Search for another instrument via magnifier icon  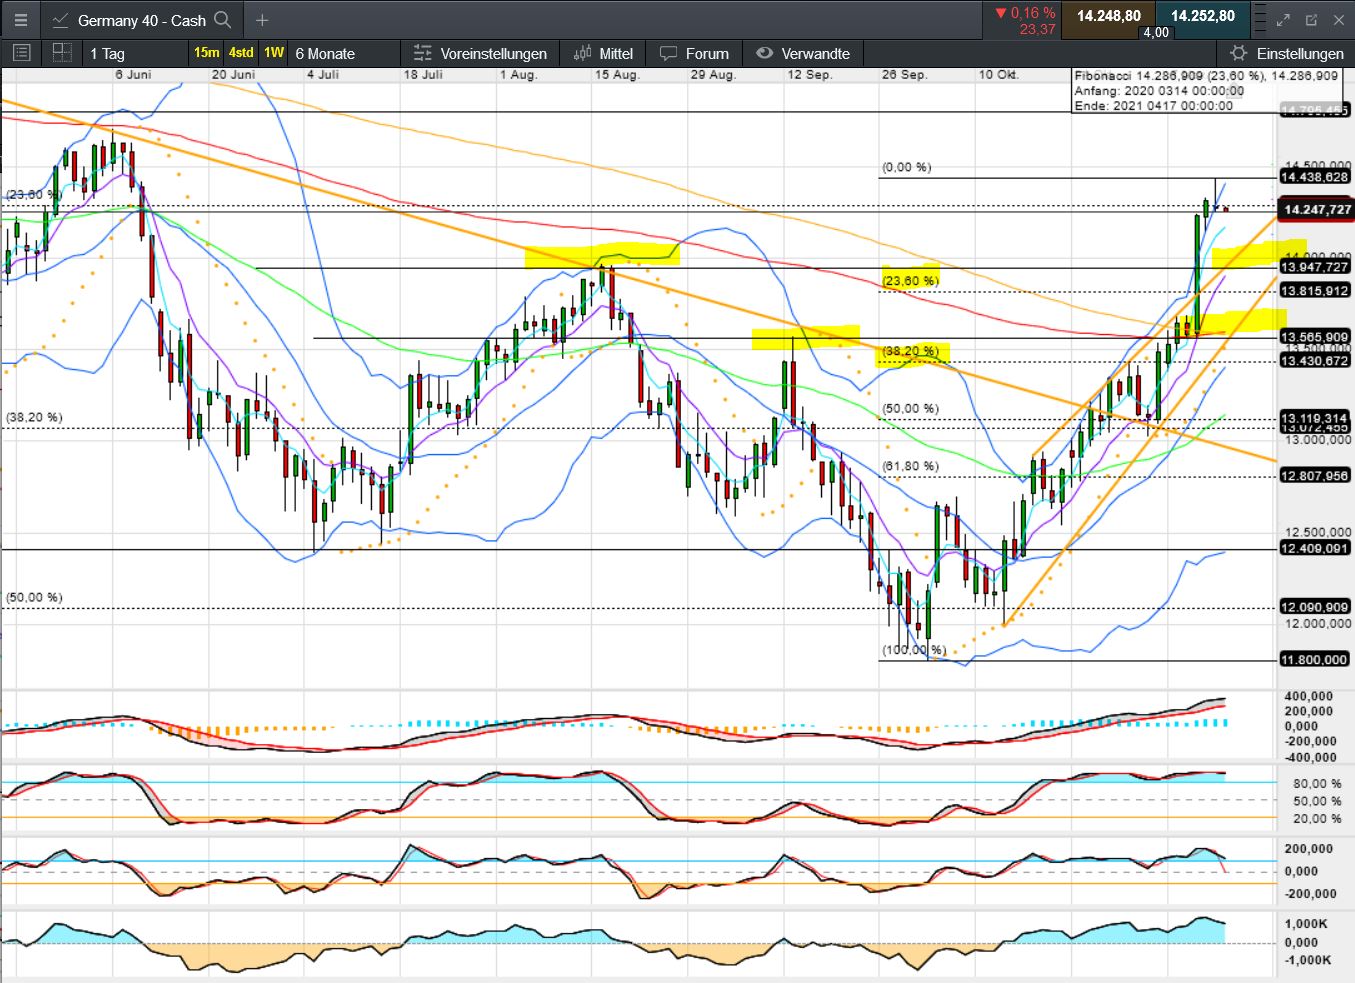coord(223,20)
